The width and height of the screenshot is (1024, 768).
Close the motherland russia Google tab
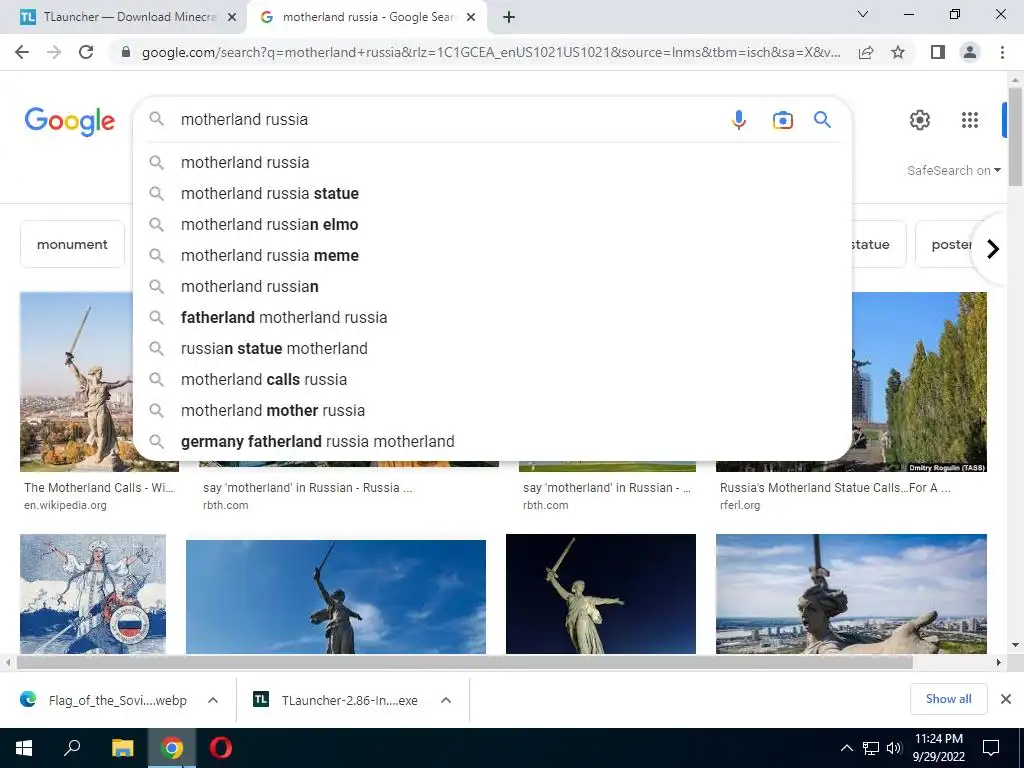(471, 17)
